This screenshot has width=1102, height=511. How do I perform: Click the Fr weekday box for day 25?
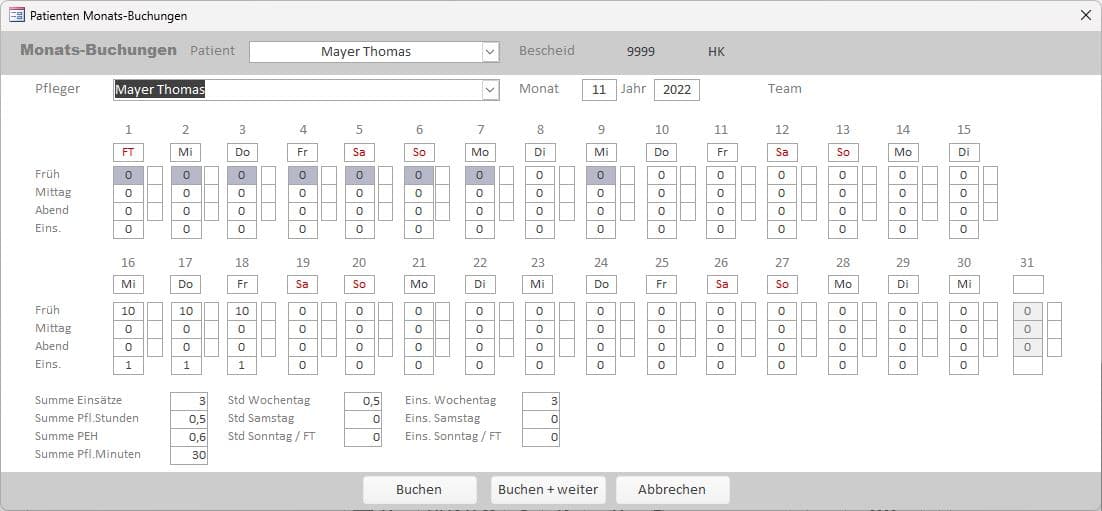[662, 285]
